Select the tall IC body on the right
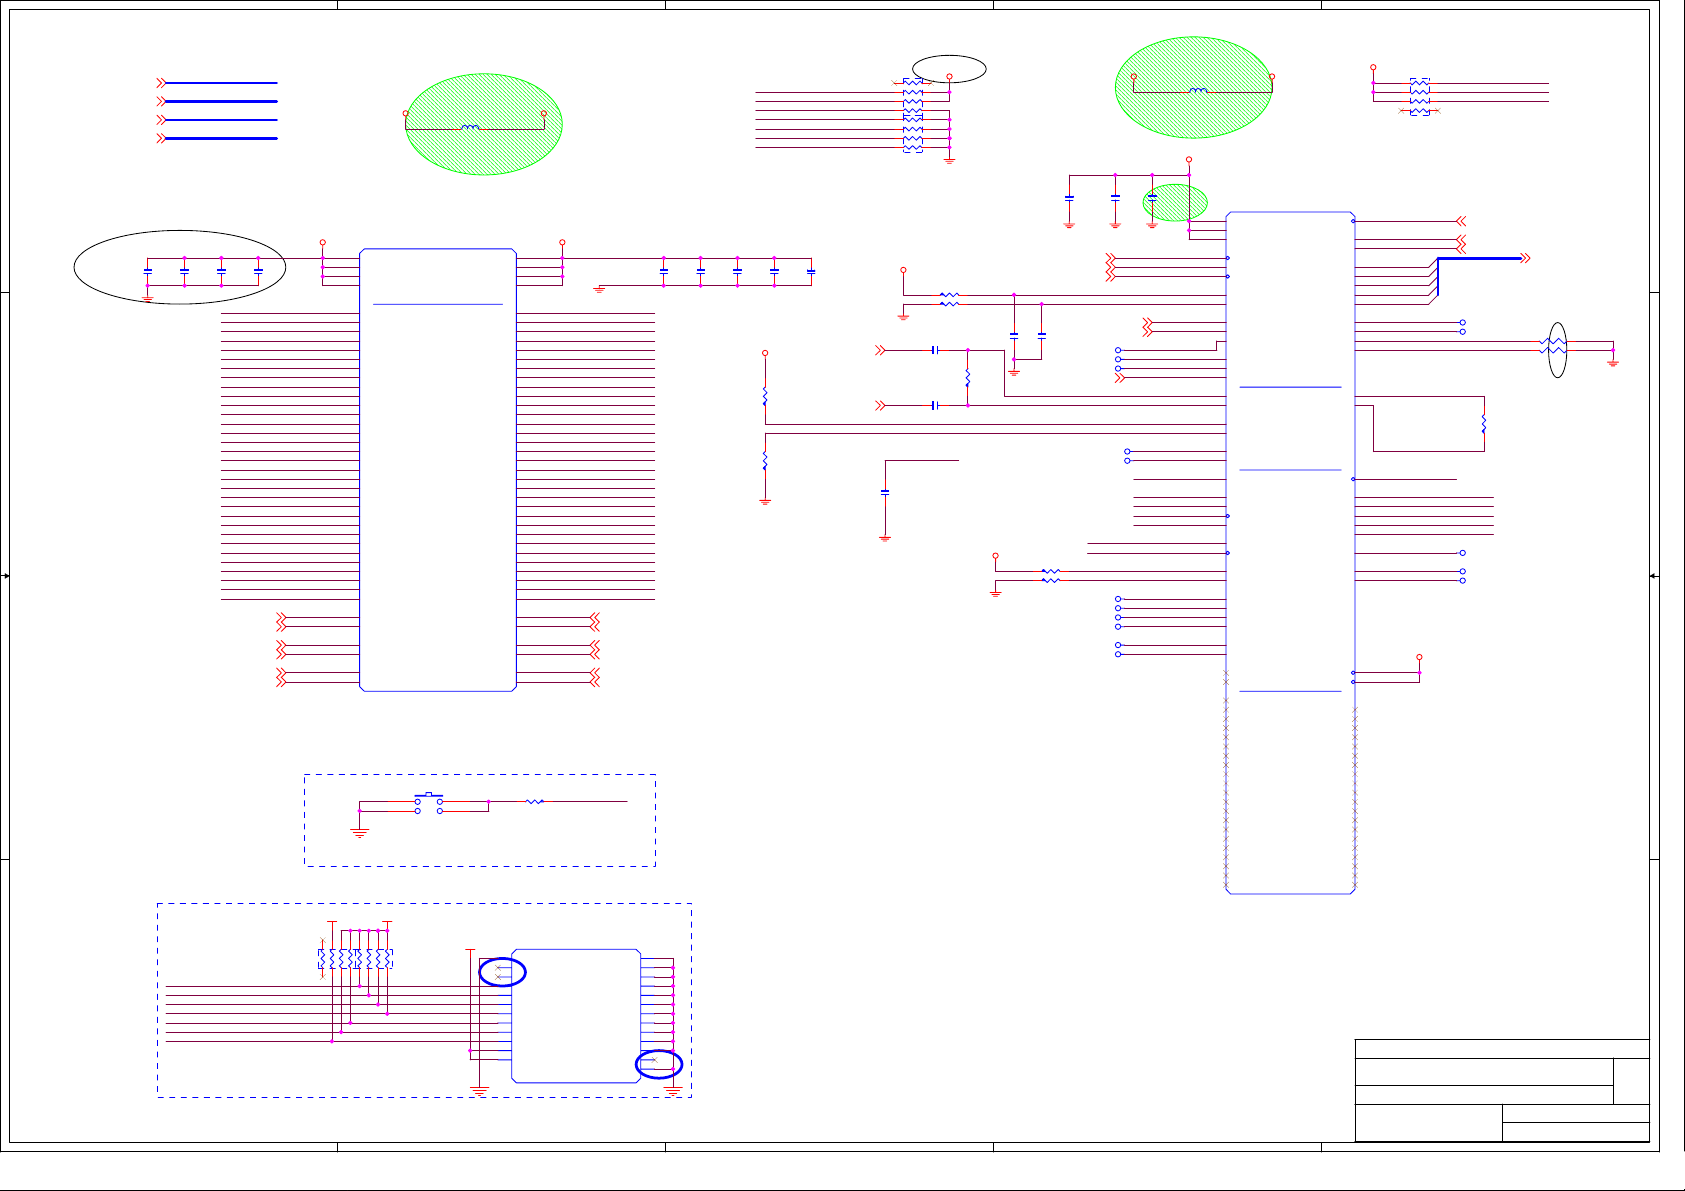The width and height of the screenshot is (1685, 1191). (1290, 553)
